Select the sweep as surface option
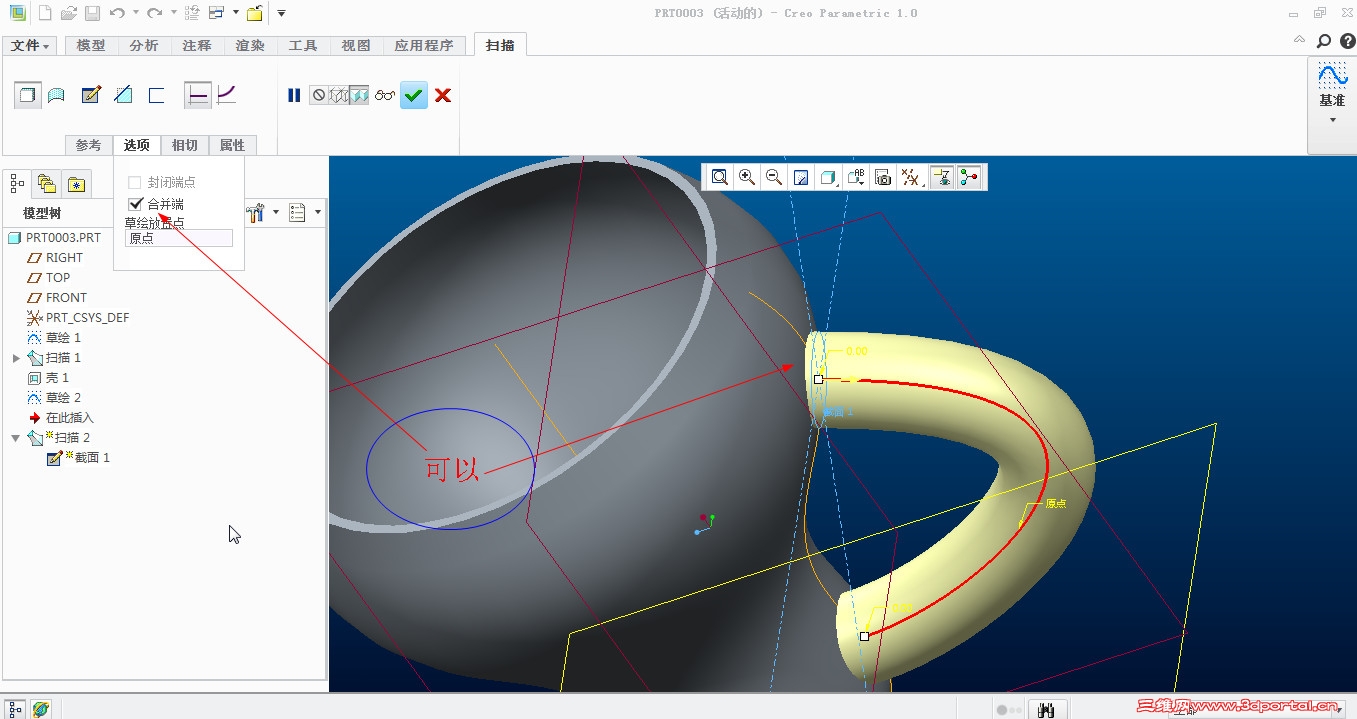 pyautogui.click(x=57, y=95)
